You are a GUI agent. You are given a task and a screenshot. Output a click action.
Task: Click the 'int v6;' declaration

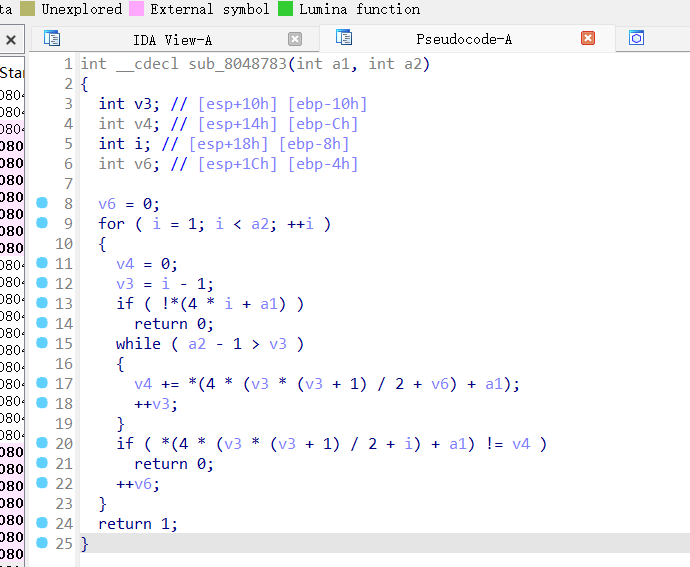coord(129,164)
